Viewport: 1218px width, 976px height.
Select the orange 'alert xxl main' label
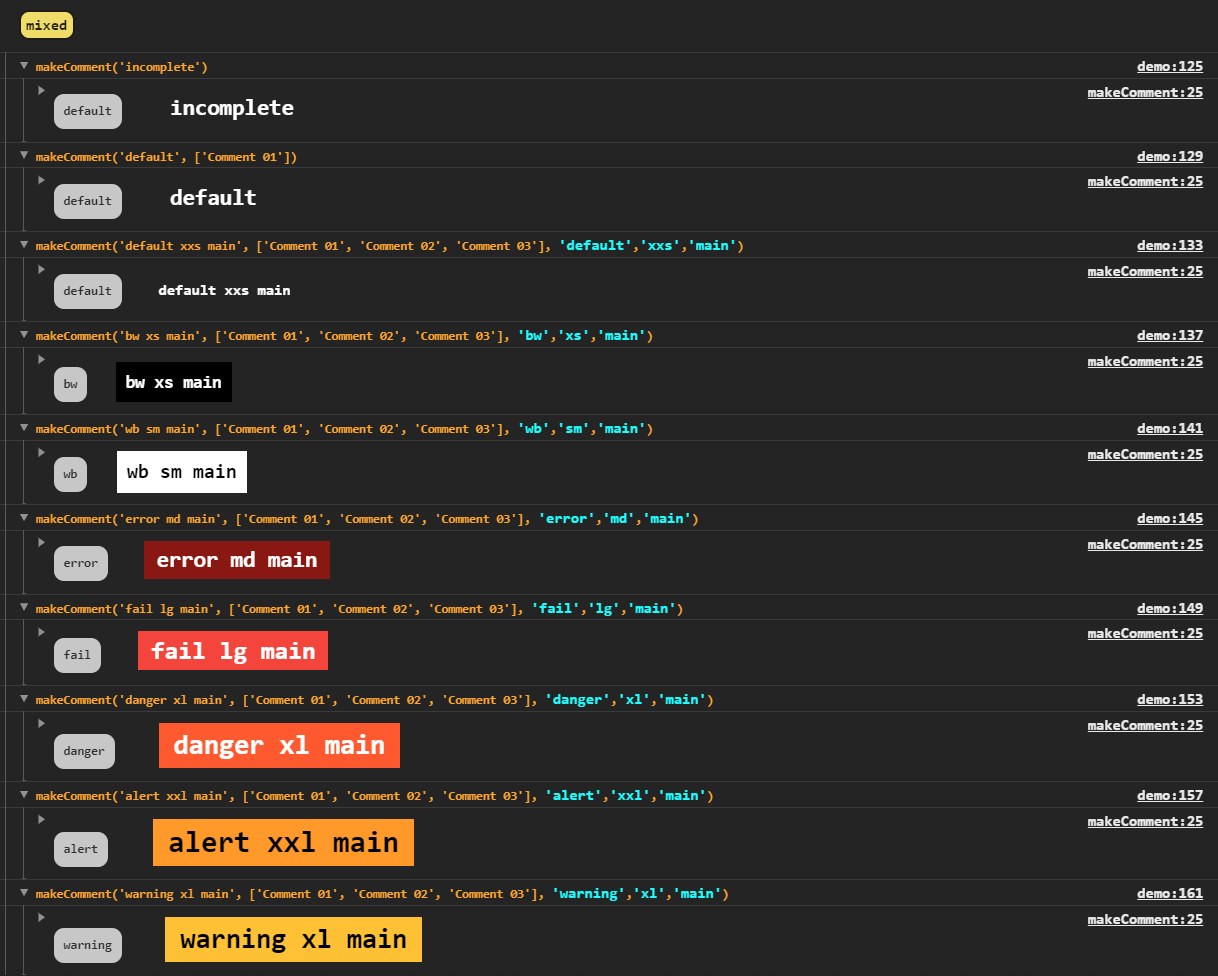coord(283,842)
